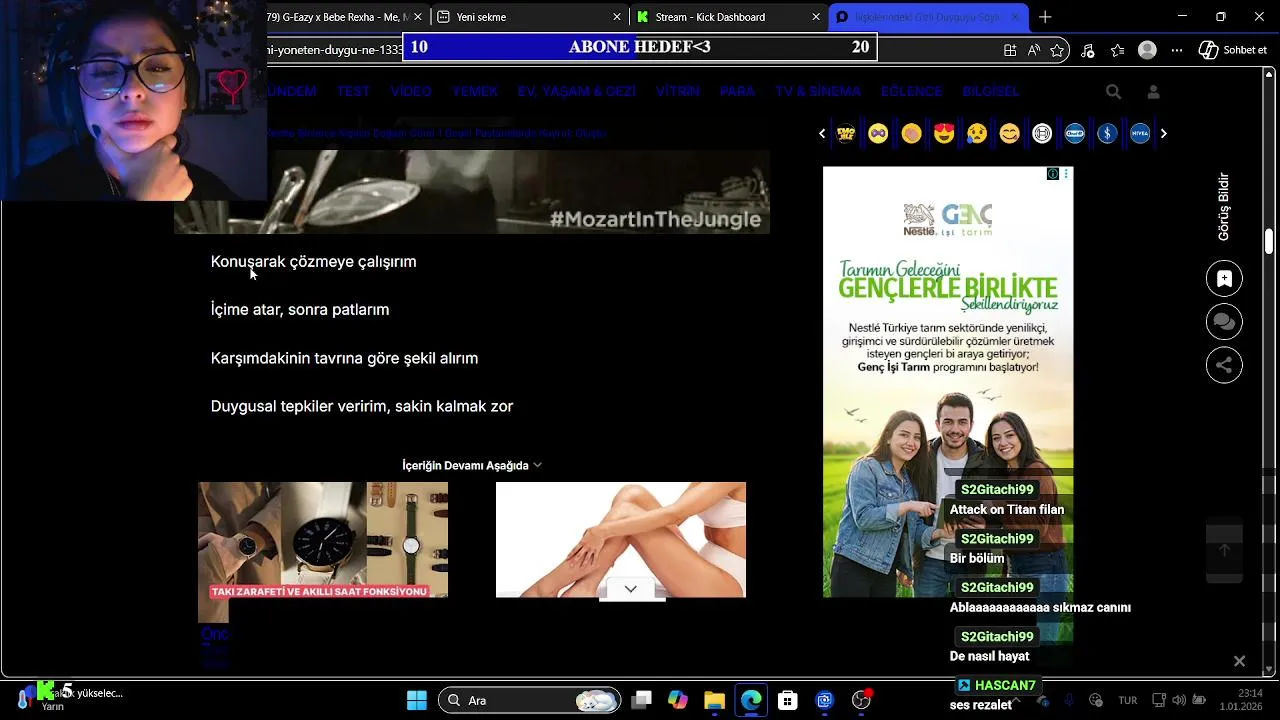Bookmark this article with save icon
The image size is (1280, 720).
(x=1224, y=279)
